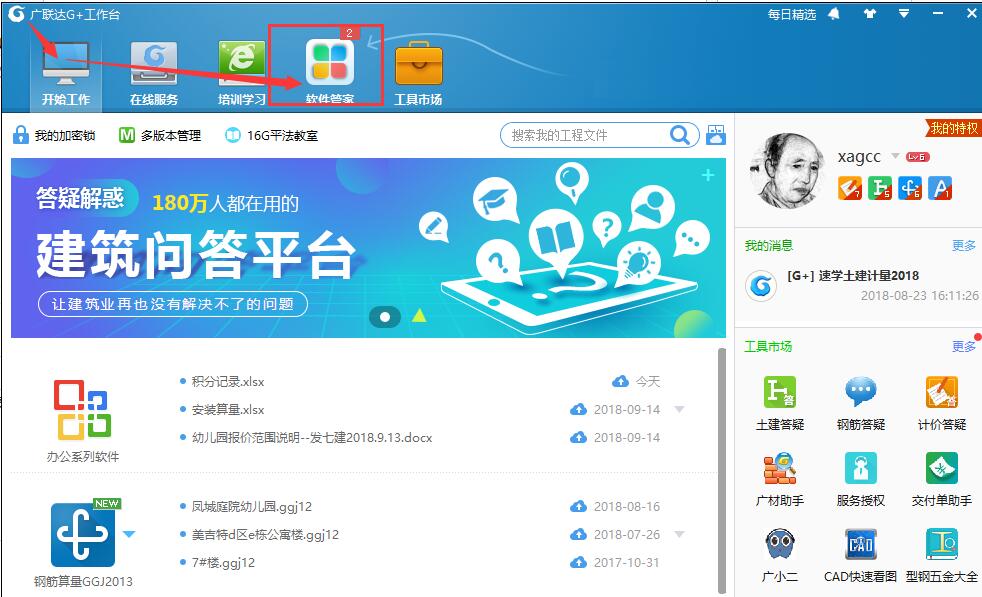
Task: Open 广小二 tool
Action: (x=780, y=555)
